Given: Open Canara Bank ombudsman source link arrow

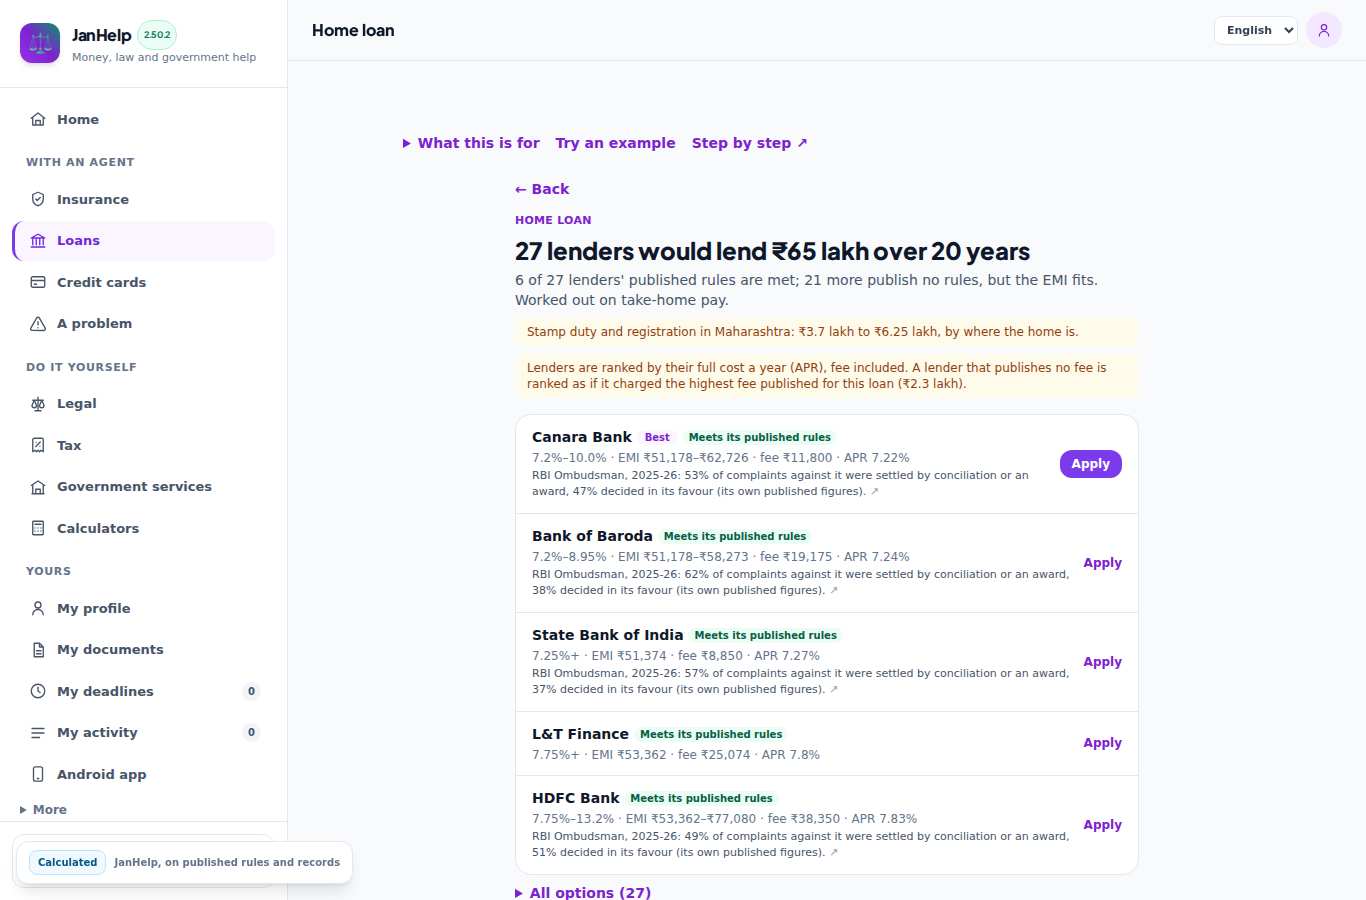Looking at the screenshot, I should 875,492.
